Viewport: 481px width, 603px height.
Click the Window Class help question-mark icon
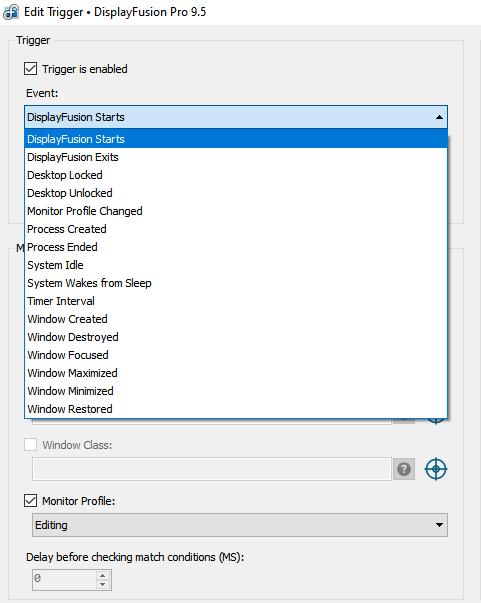(x=404, y=469)
